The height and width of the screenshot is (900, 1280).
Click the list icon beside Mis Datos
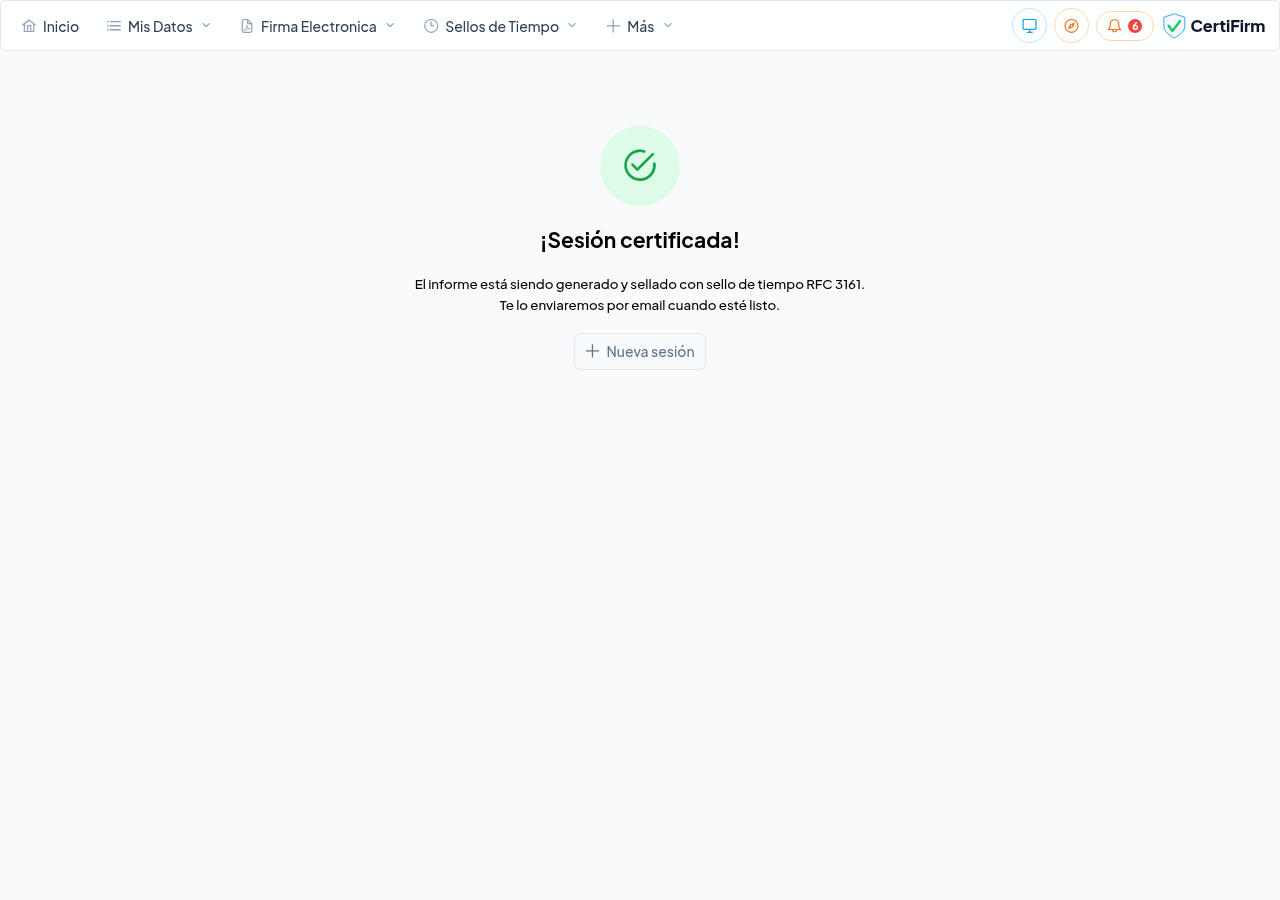[114, 26]
